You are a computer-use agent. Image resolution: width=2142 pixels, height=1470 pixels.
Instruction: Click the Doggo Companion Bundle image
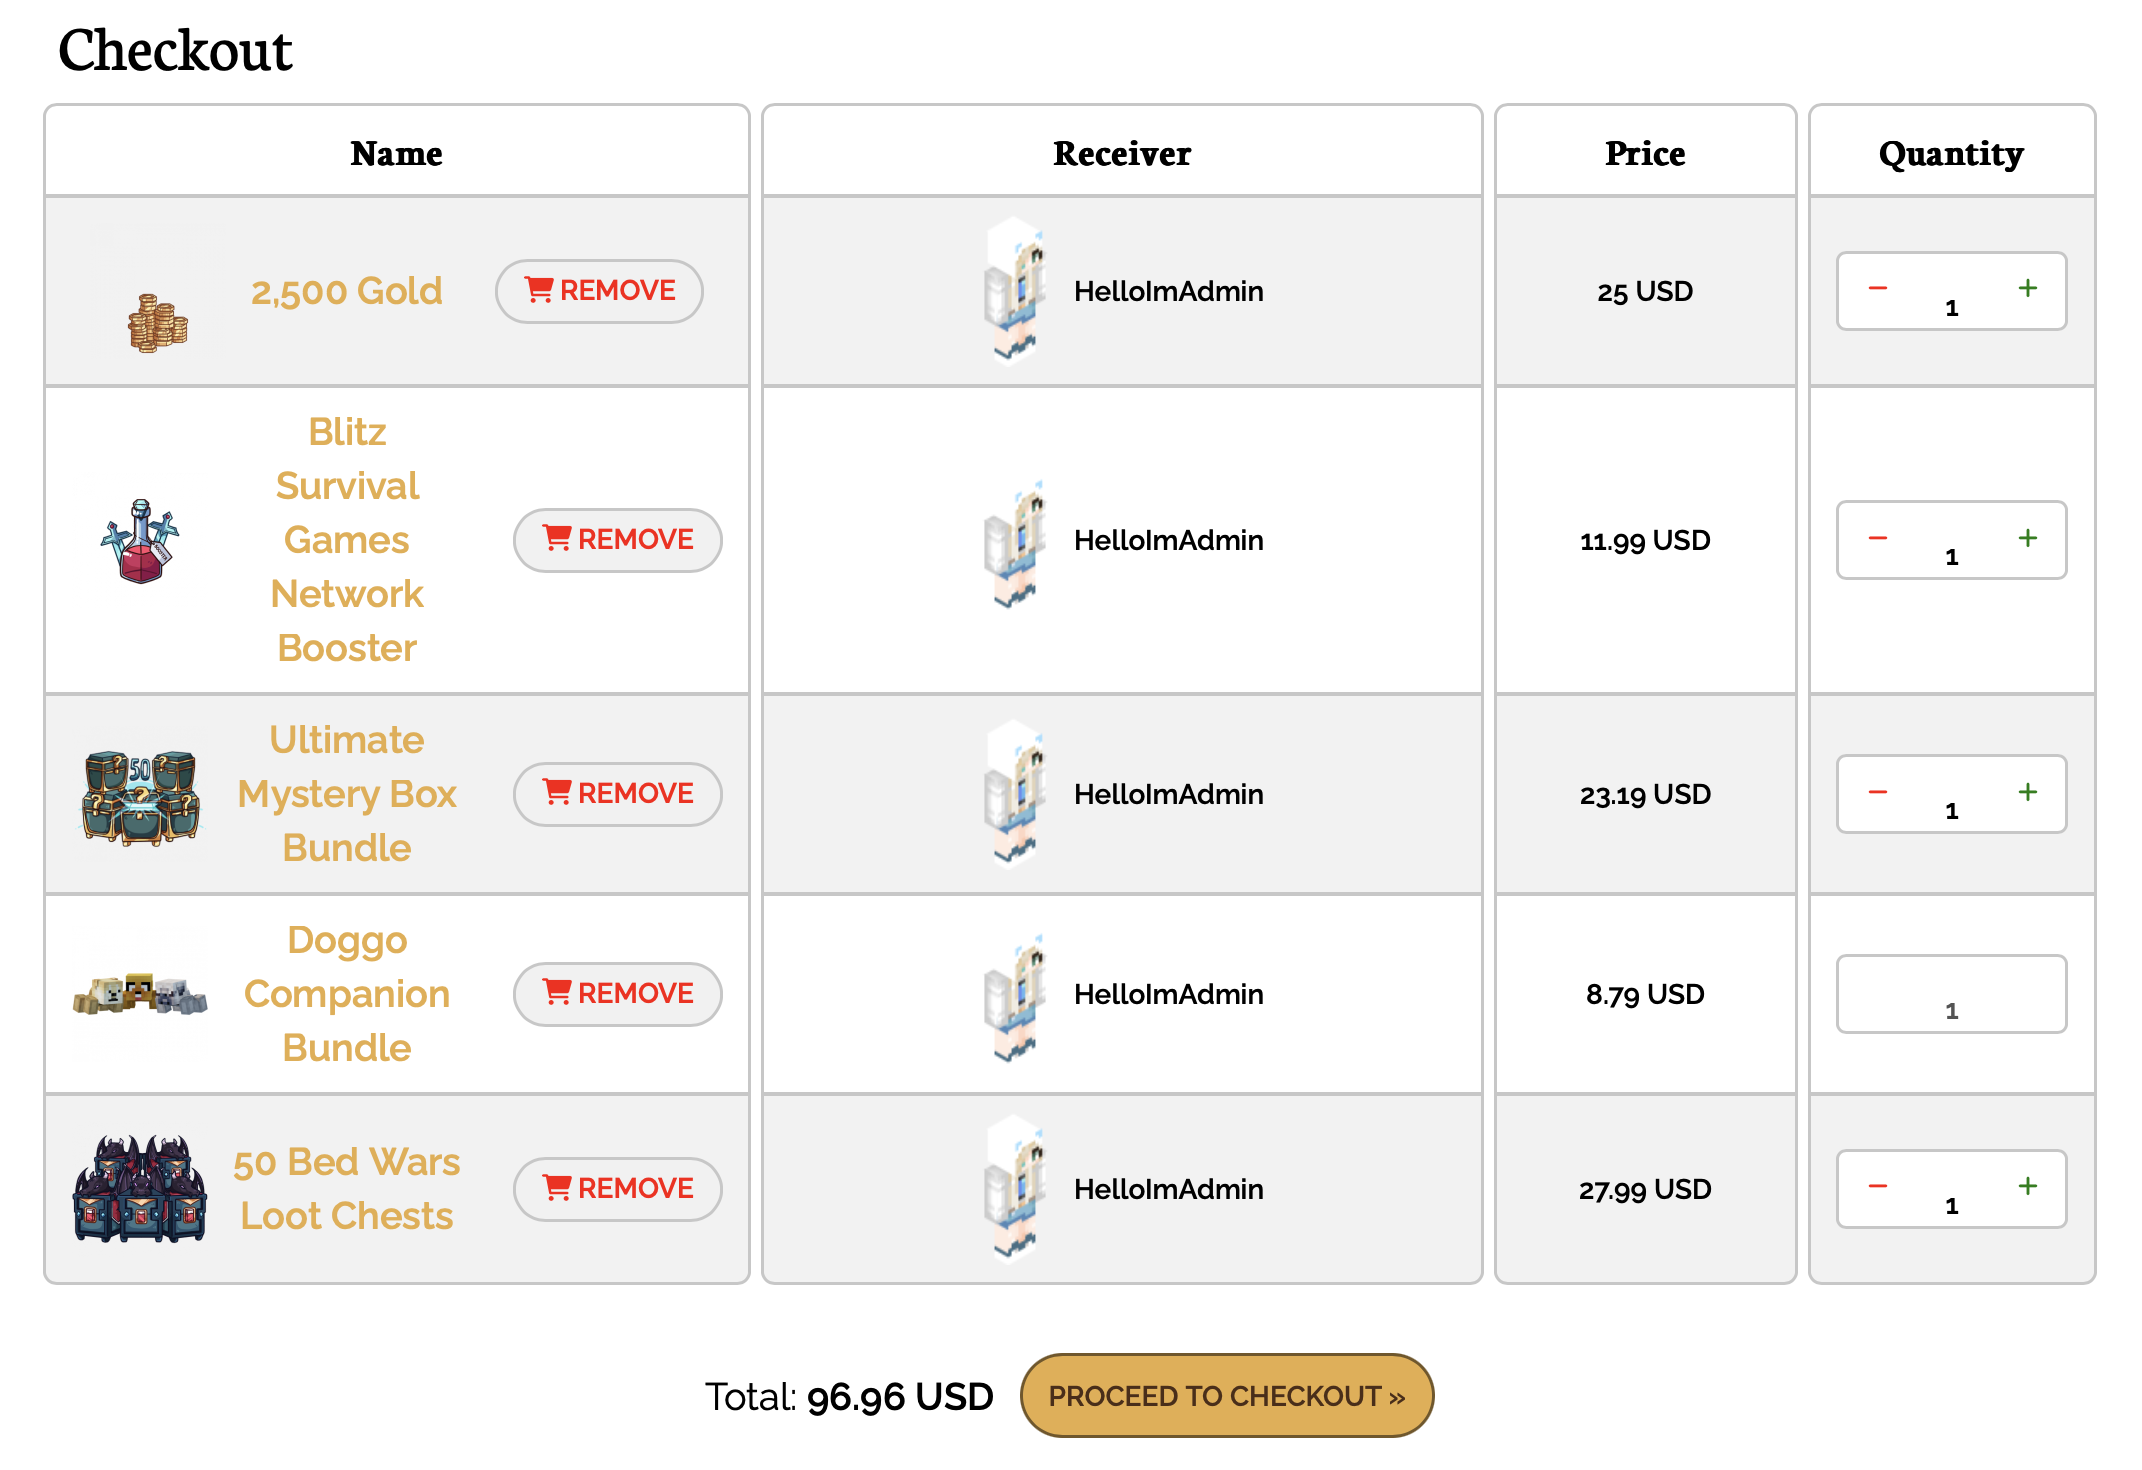pyautogui.click(x=140, y=994)
